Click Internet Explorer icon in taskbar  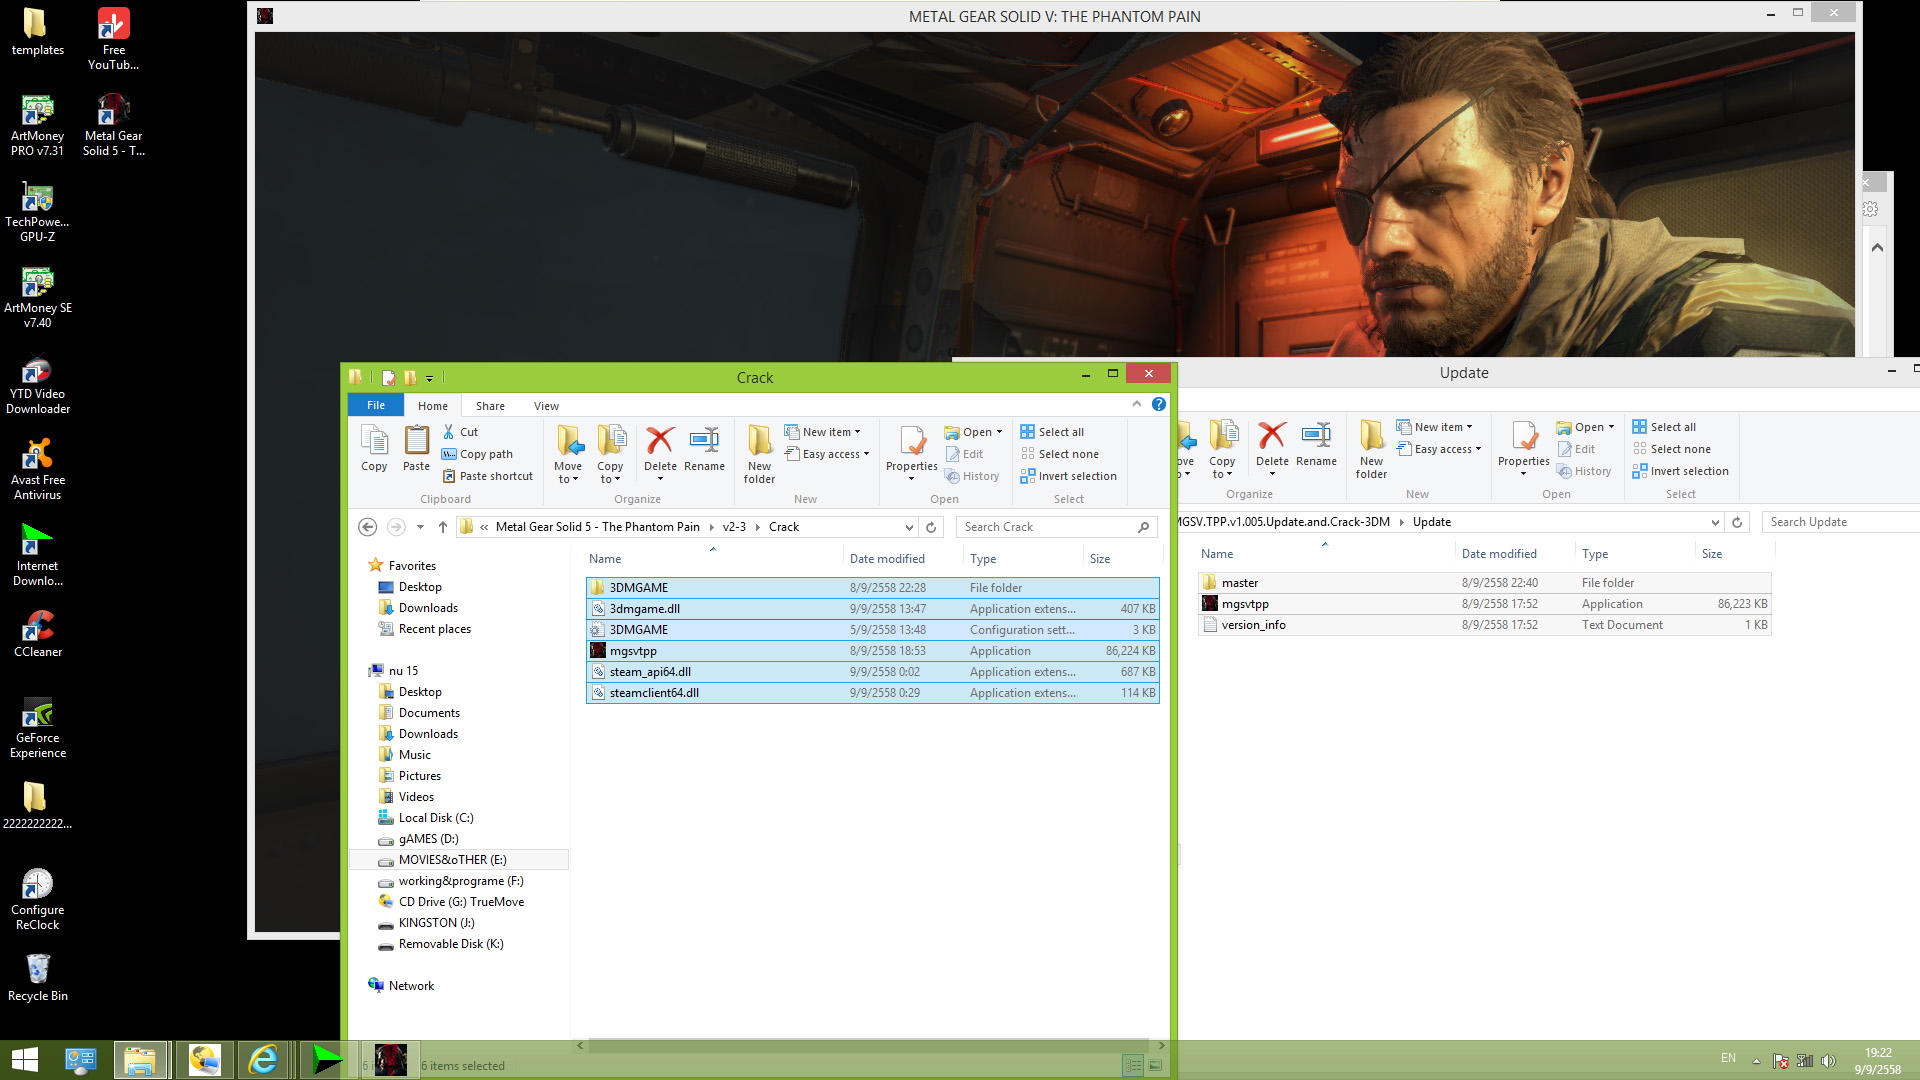tap(263, 1059)
